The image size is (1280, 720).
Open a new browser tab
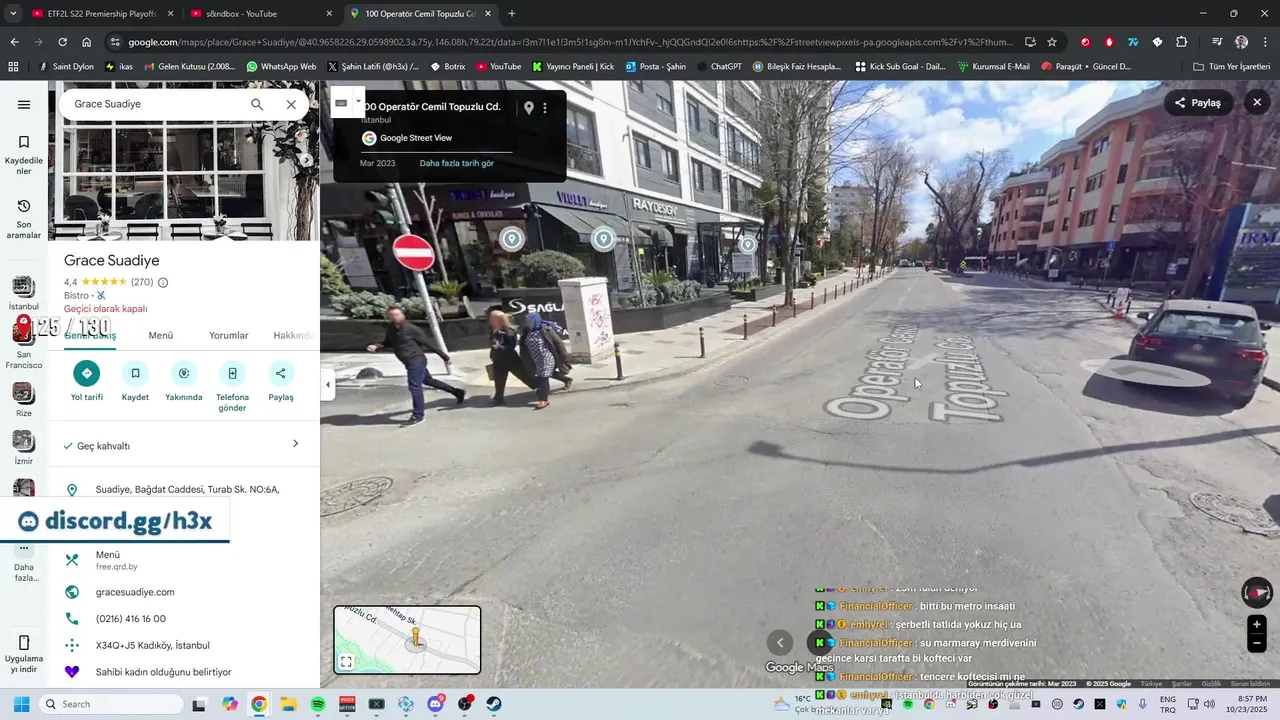click(x=512, y=14)
